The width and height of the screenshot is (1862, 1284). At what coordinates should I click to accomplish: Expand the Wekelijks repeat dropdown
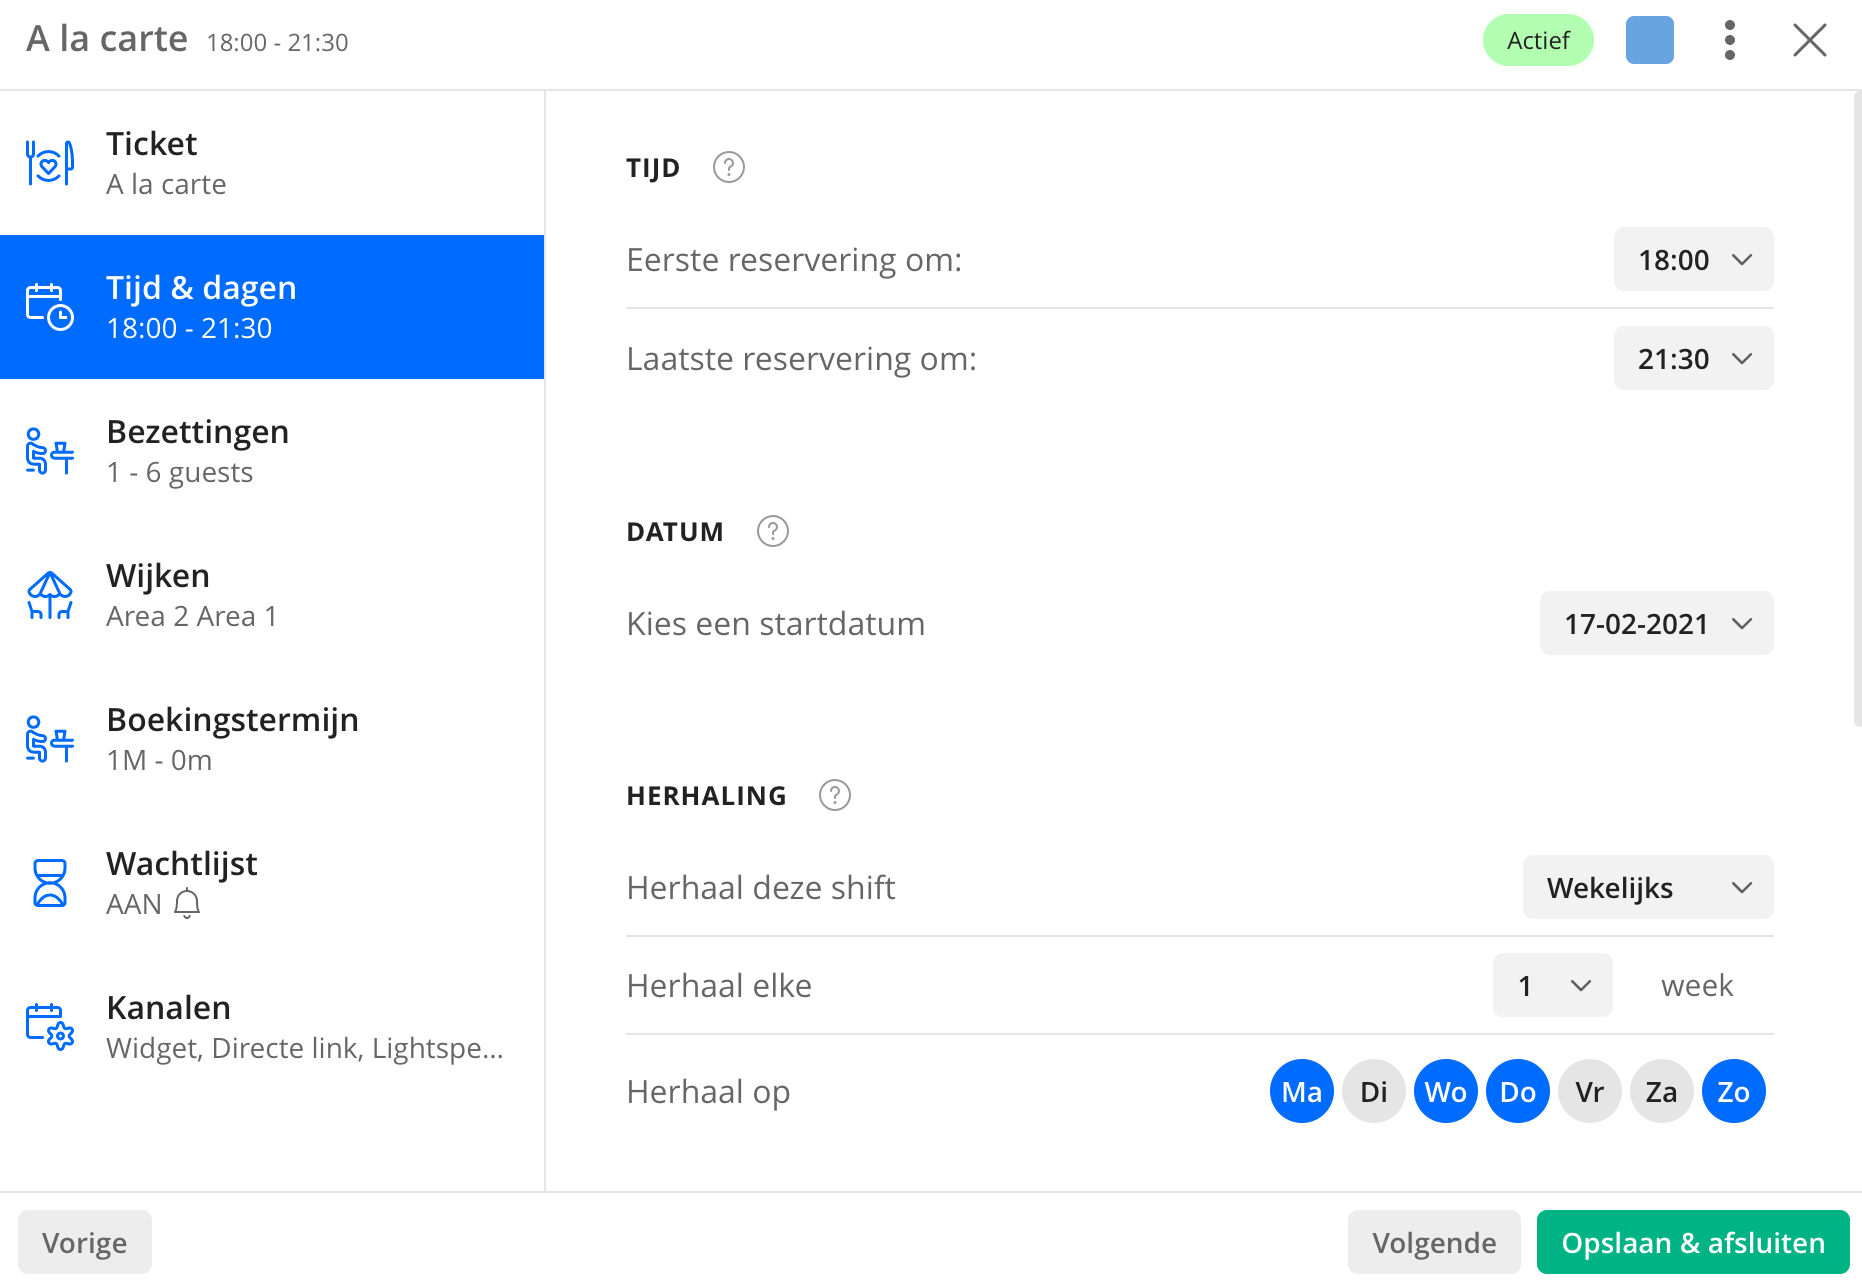pyautogui.click(x=1648, y=887)
